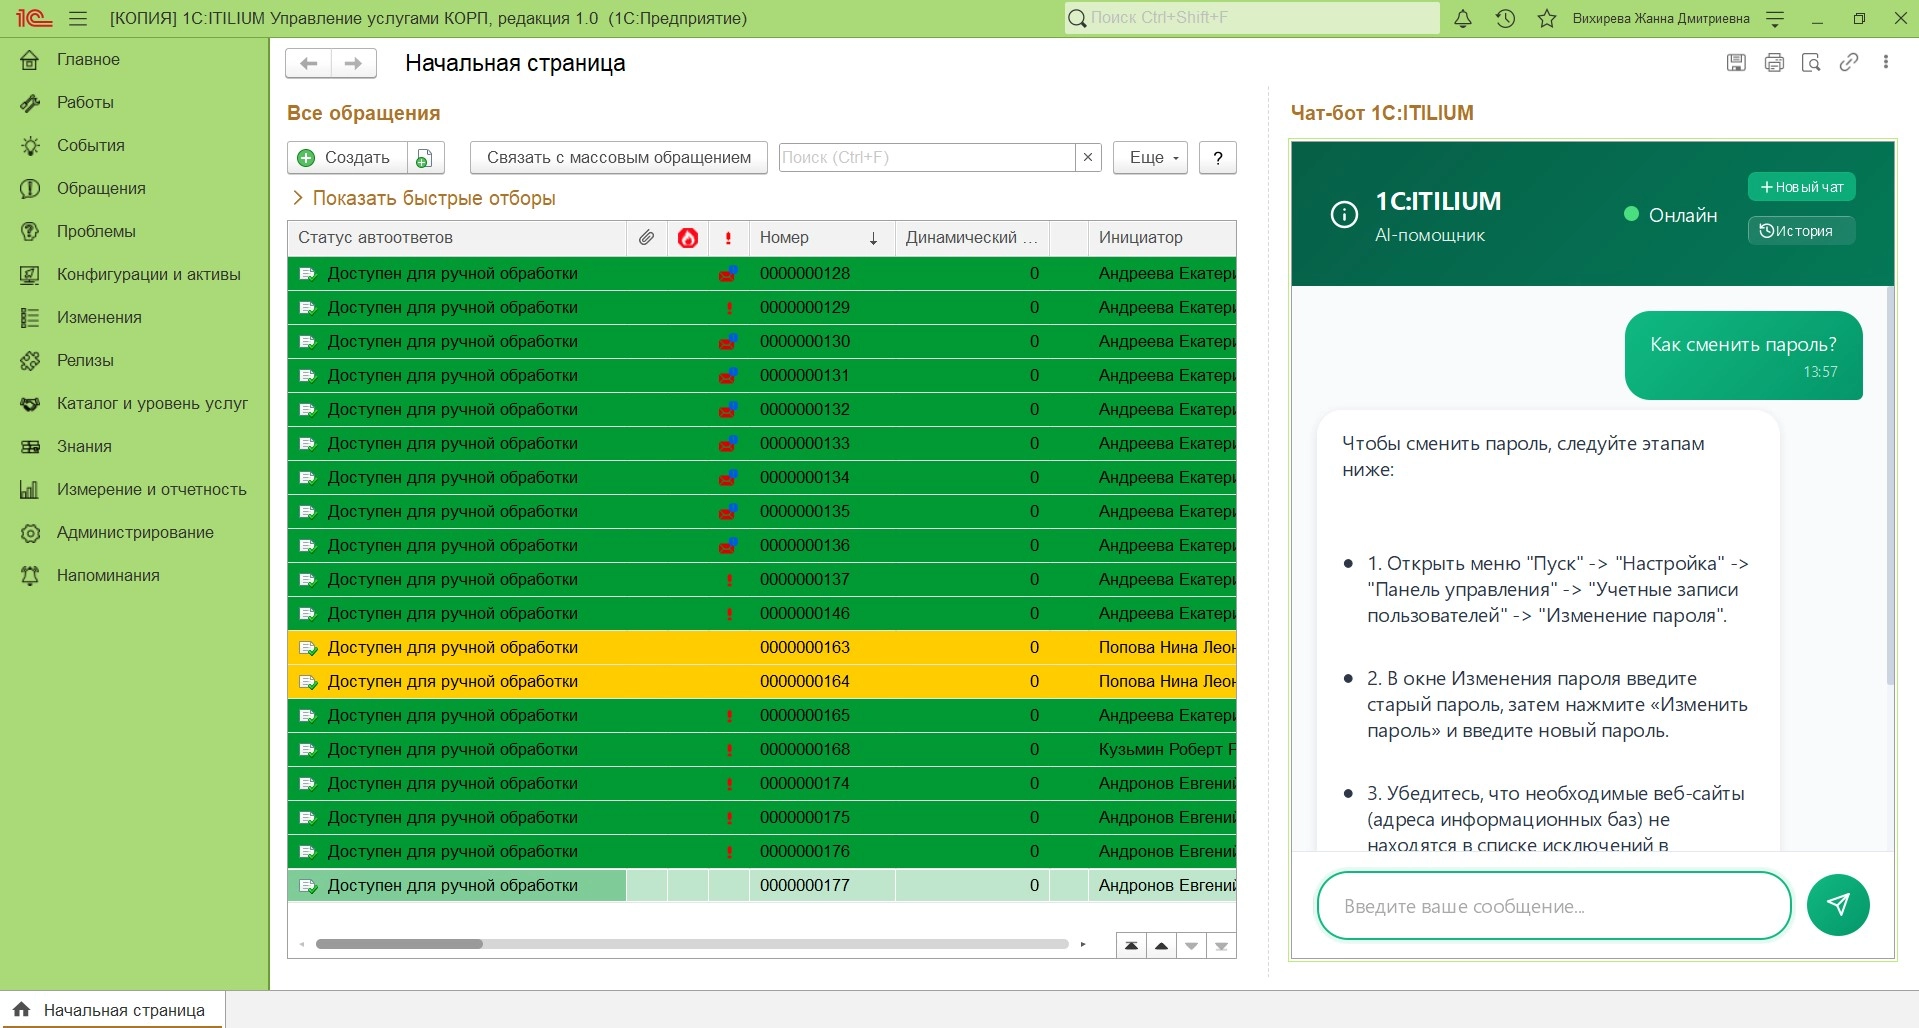Open the Администрирование section
Viewport: 1919px width, 1028px height.
tap(135, 532)
